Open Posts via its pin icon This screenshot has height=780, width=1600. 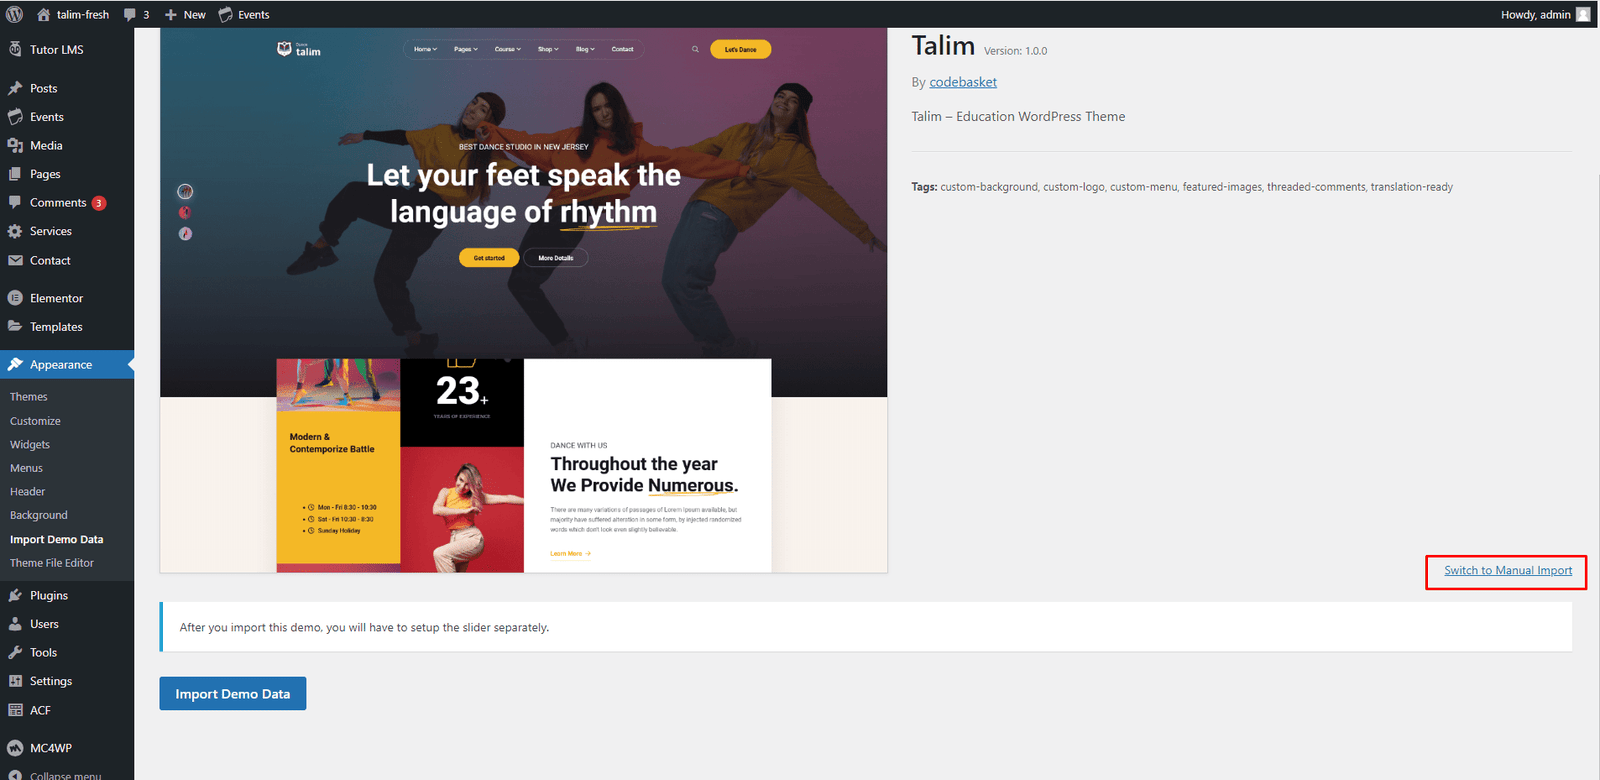pos(15,88)
